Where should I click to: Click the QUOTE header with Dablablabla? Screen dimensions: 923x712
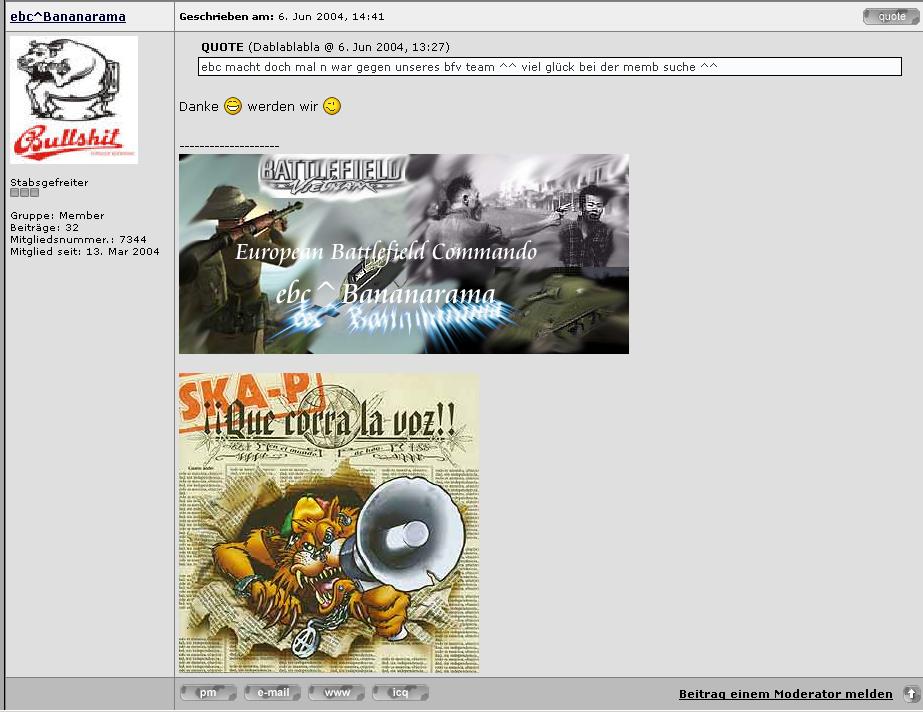point(326,47)
